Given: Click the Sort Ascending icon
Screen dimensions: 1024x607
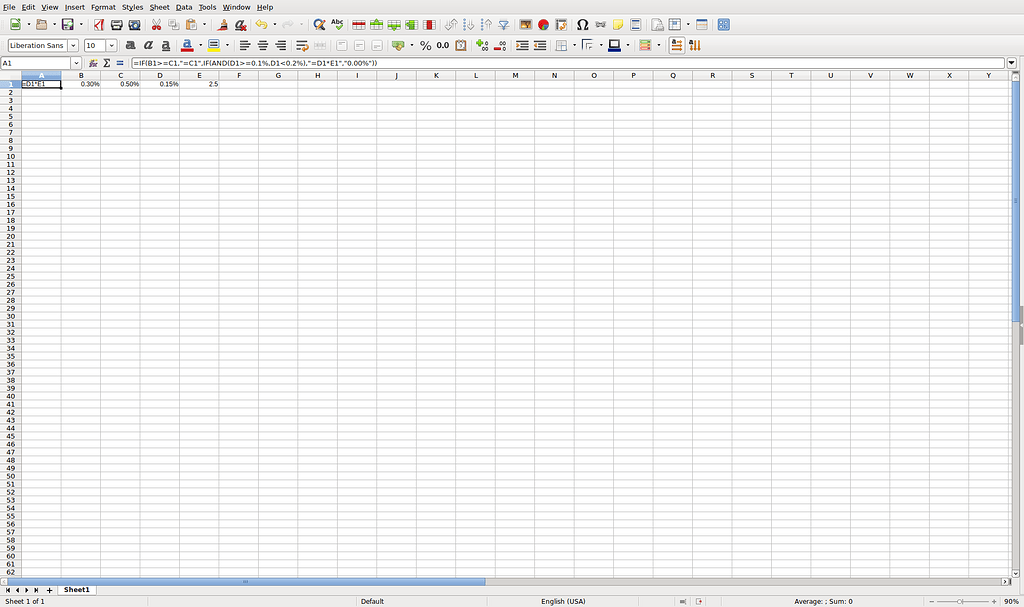Looking at the screenshot, I should (x=470, y=23).
